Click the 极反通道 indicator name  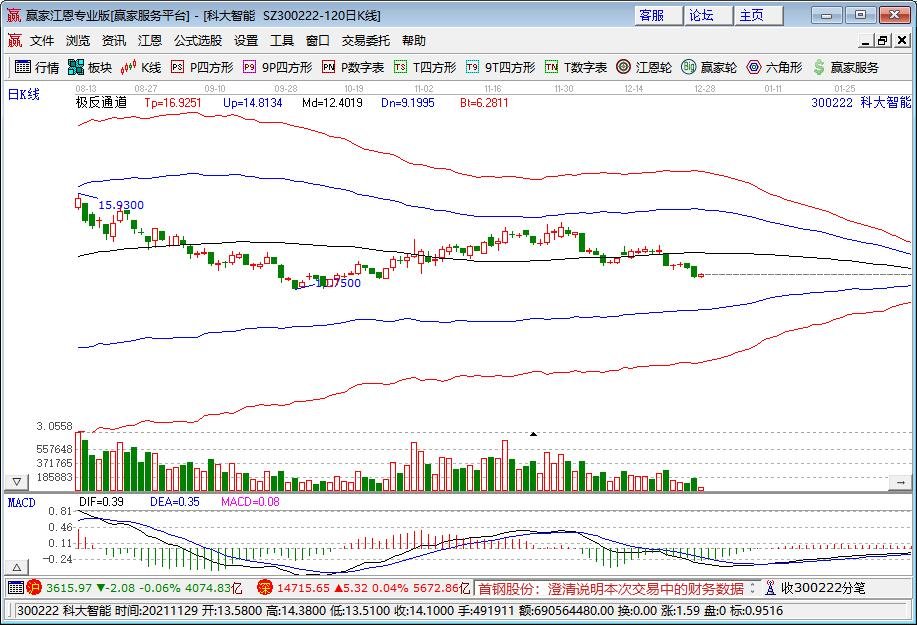pyautogui.click(x=101, y=103)
